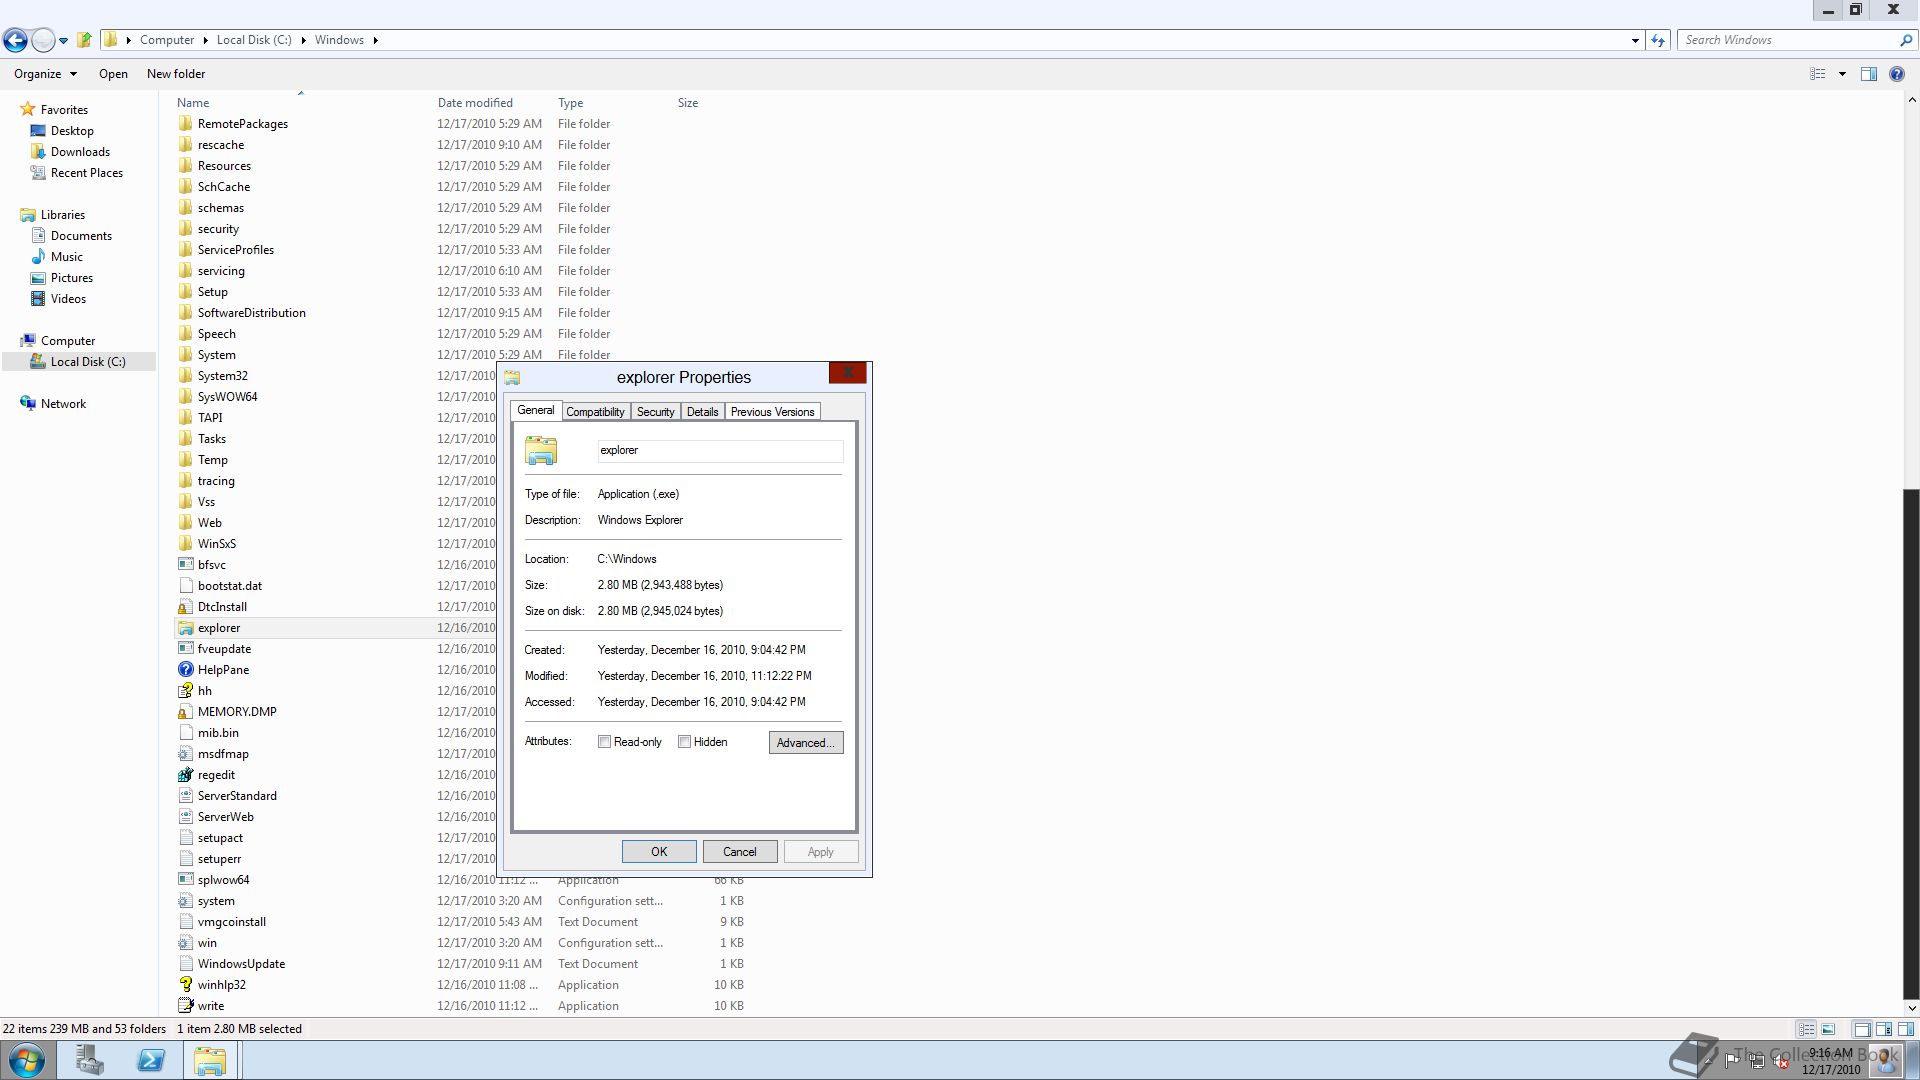Switch to the Security tab
1920x1080 pixels.
(x=655, y=412)
